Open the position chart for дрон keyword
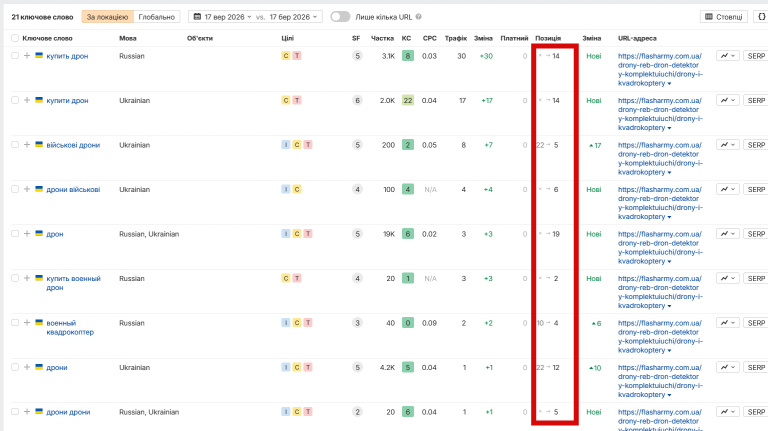 tap(727, 234)
